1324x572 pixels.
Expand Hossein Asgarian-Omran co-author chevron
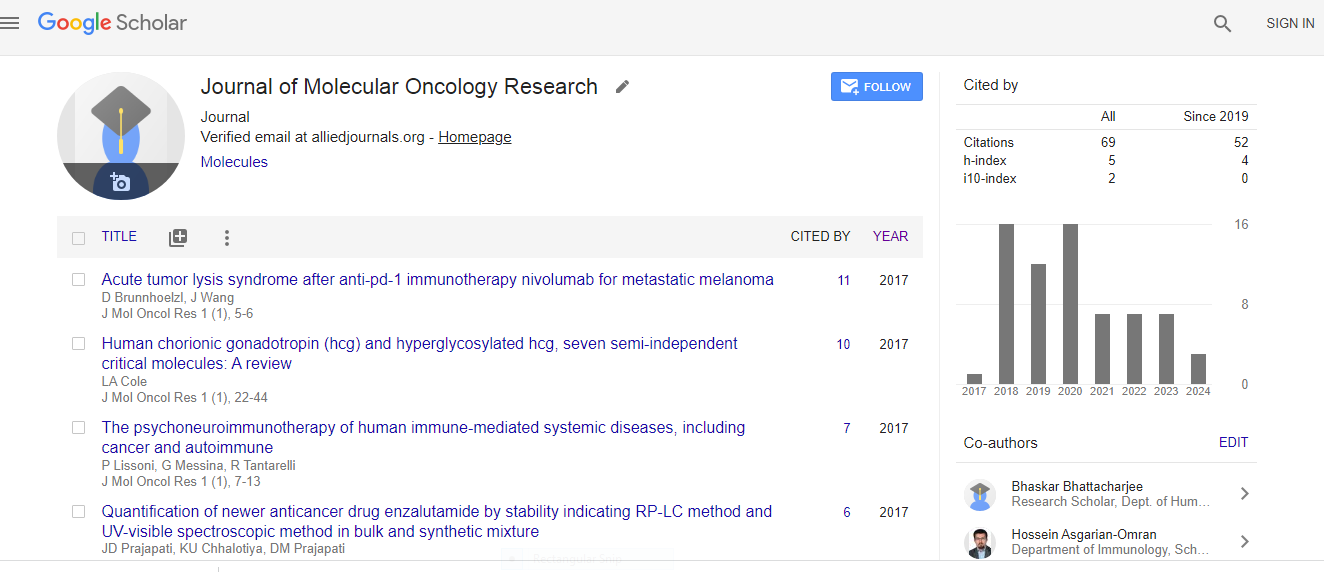1244,541
